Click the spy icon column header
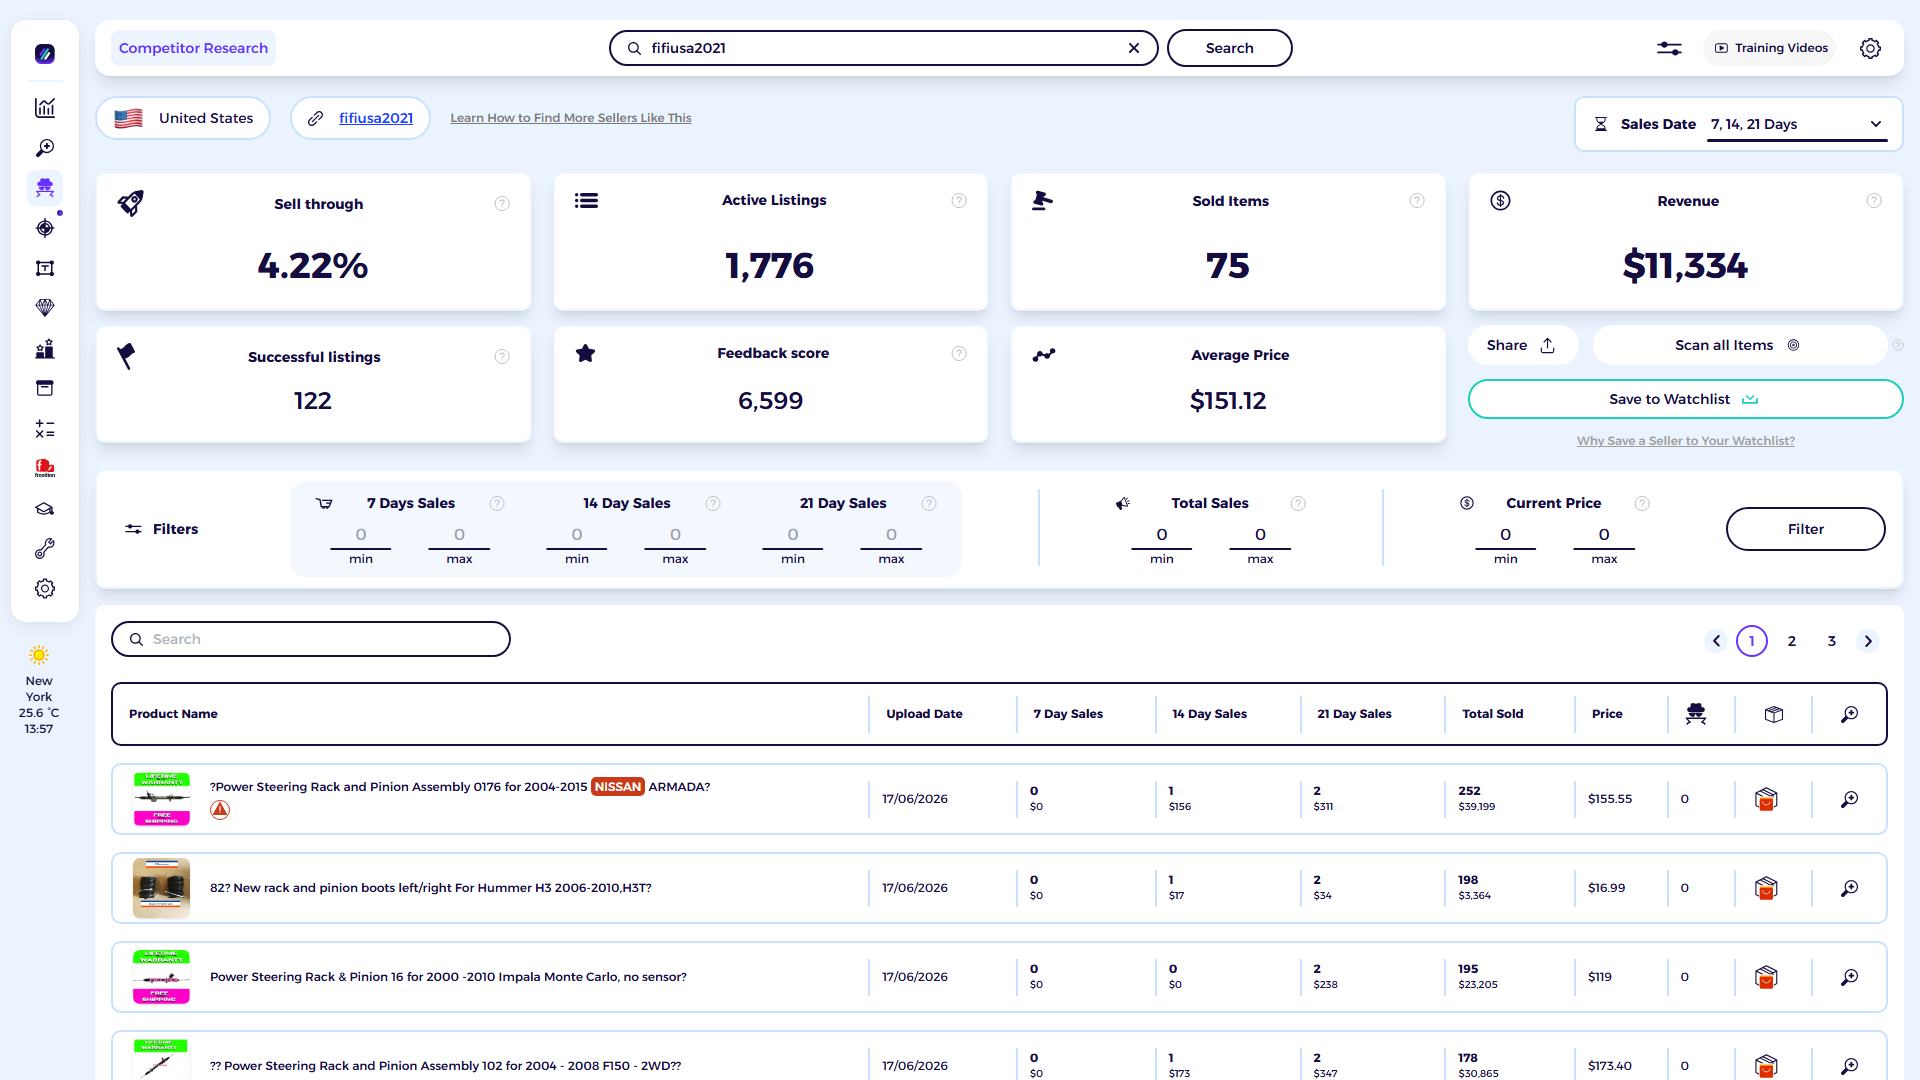The width and height of the screenshot is (1920, 1080). pyautogui.click(x=1696, y=714)
